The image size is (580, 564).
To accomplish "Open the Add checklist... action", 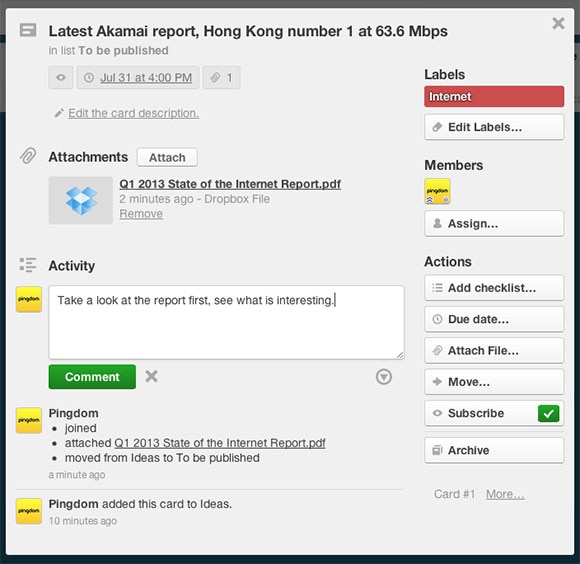I will (494, 288).
